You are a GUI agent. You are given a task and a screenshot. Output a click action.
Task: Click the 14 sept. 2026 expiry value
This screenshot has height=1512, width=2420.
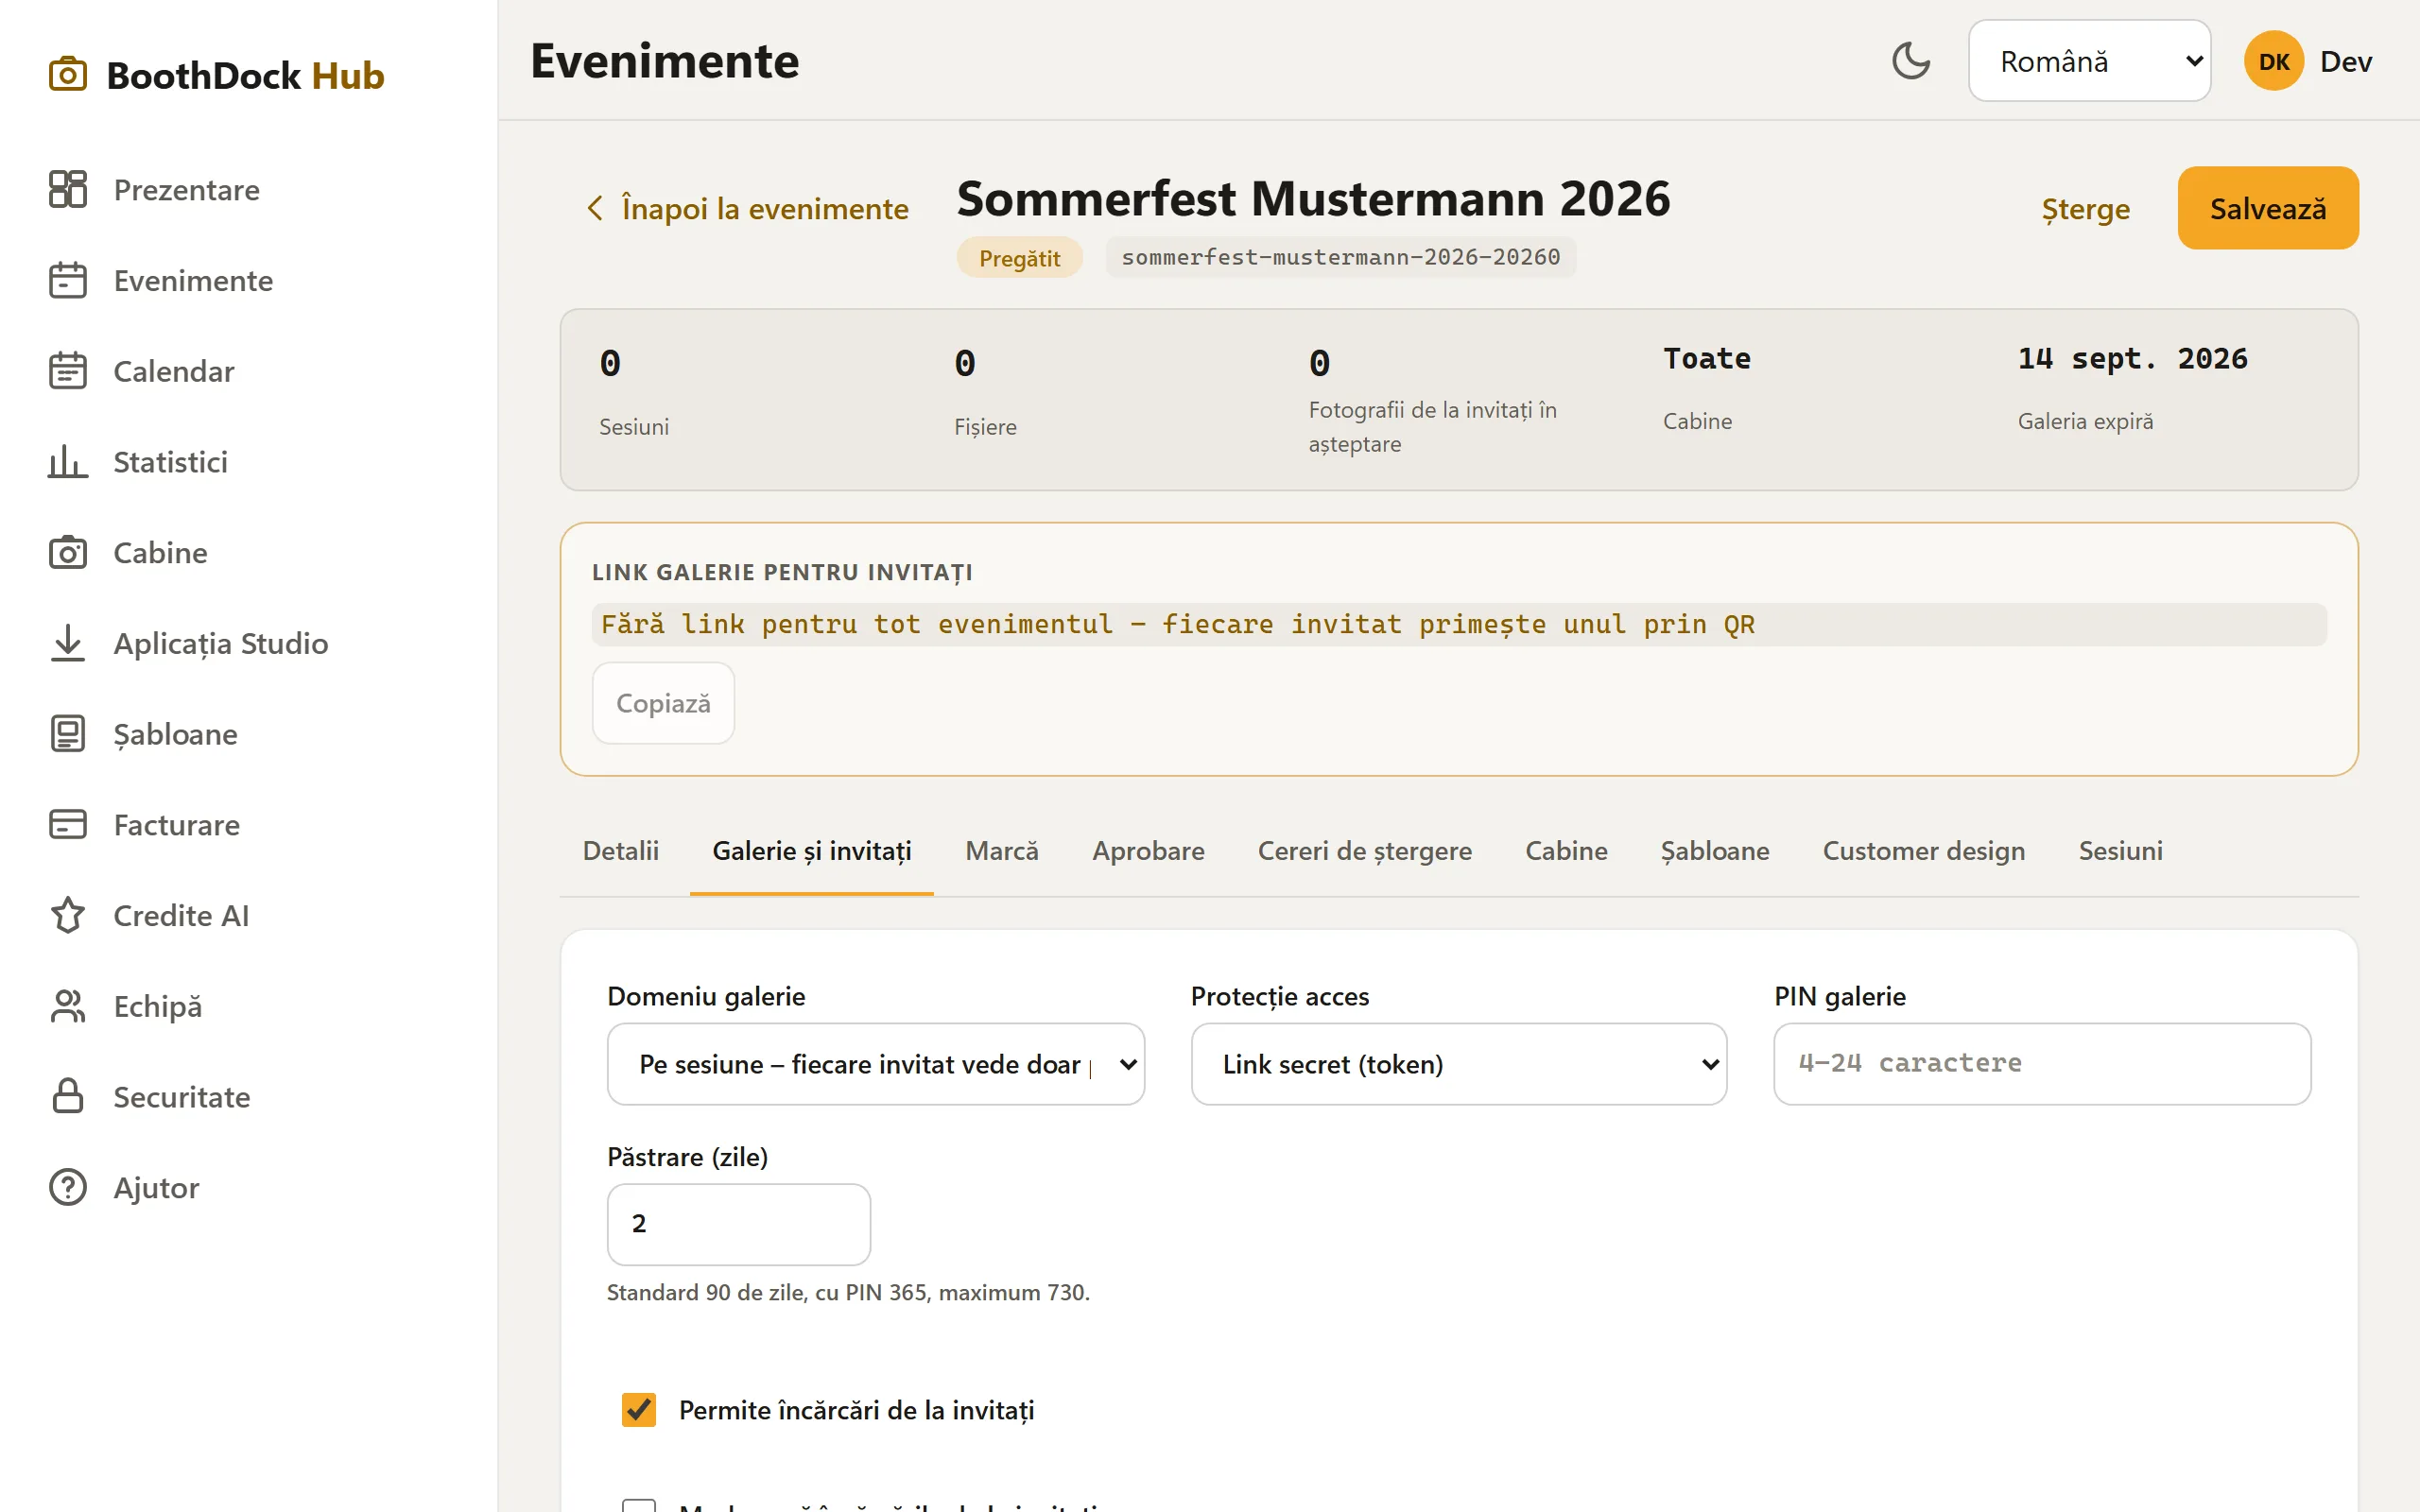tap(2132, 358)
